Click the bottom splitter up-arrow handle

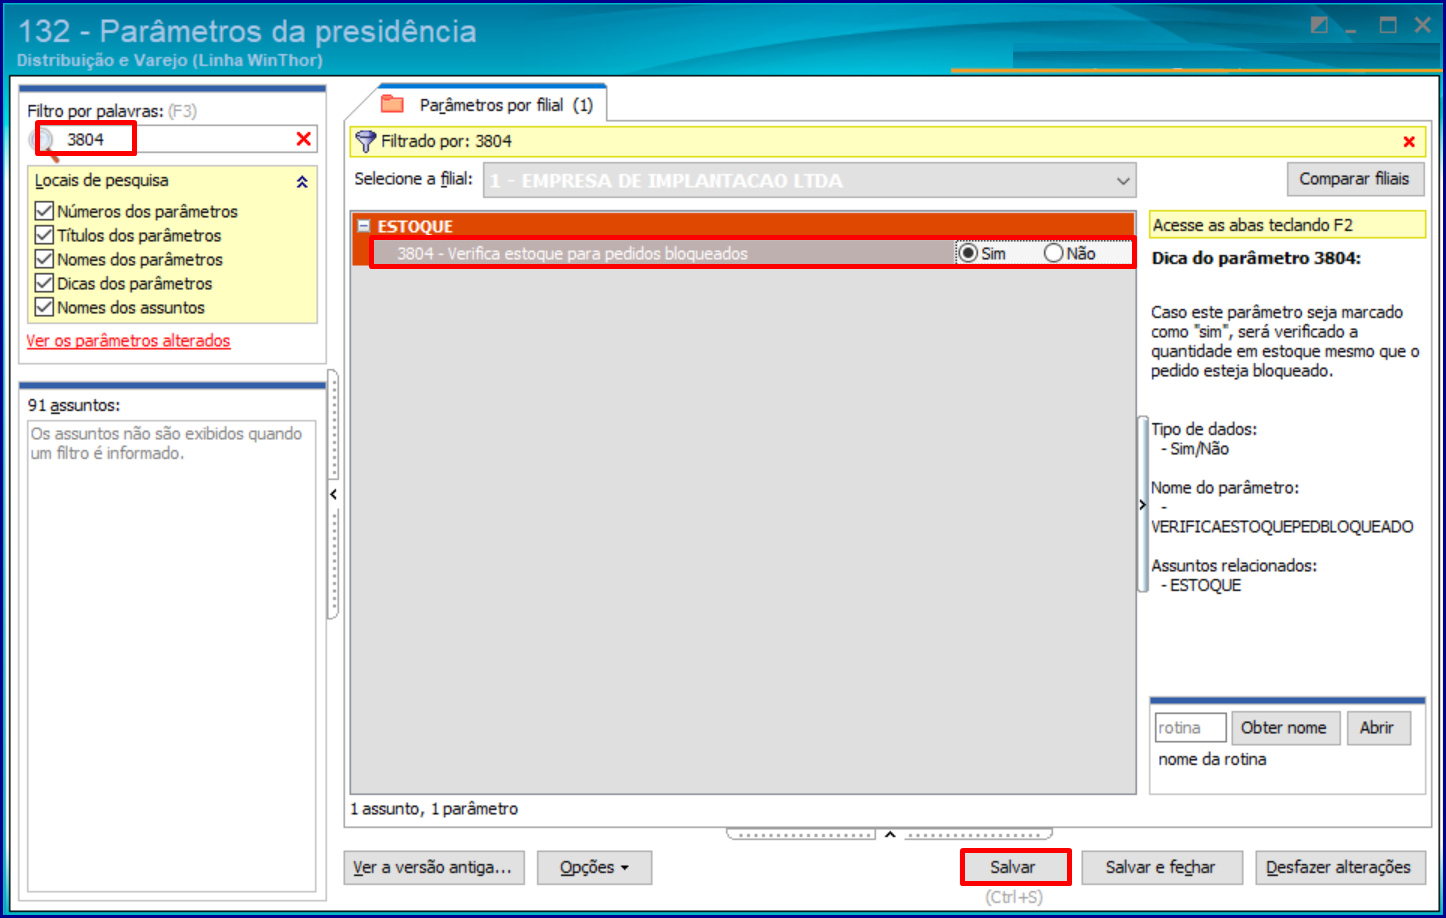tap(890, 834)
